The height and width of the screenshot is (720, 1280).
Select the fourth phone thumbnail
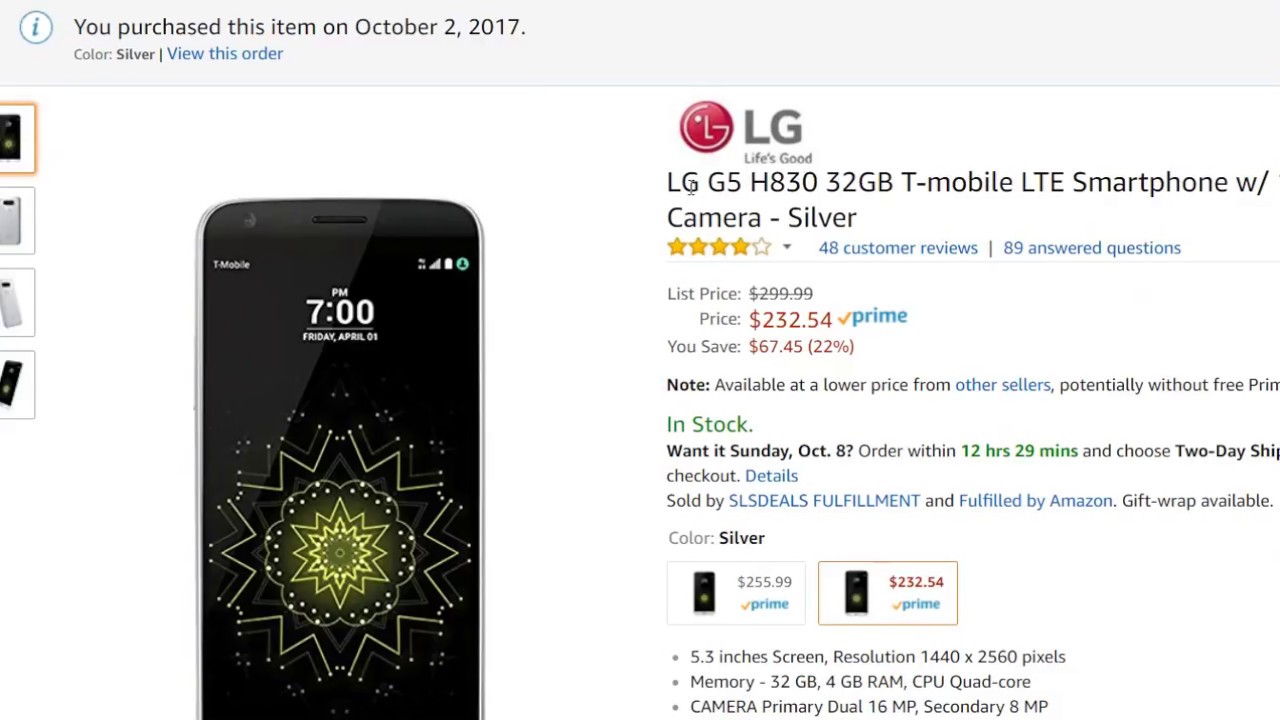tap(16, 384)
